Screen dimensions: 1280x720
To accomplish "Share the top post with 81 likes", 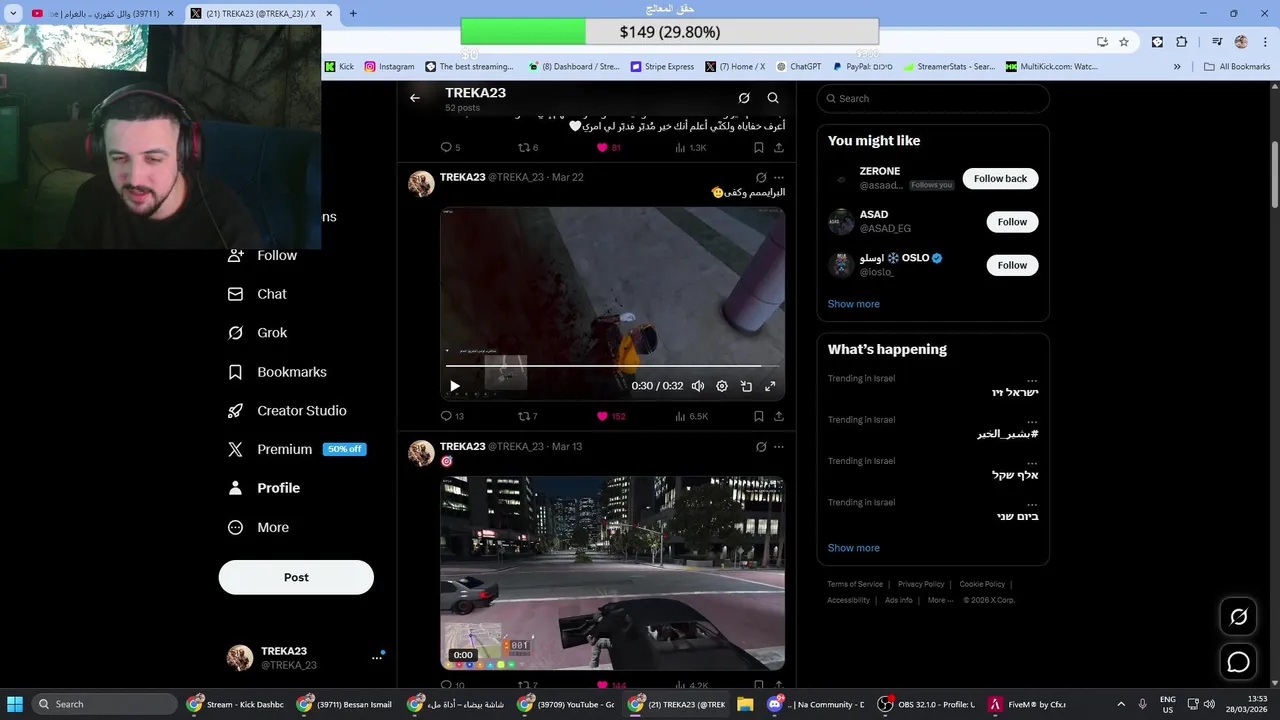I will (779, 147).
